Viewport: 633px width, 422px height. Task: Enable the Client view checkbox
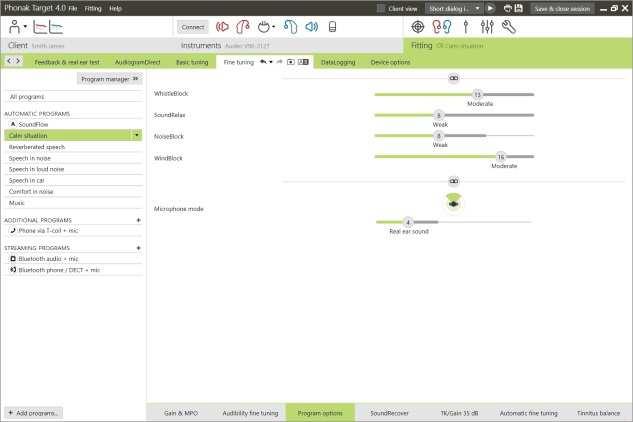(380, 8)
